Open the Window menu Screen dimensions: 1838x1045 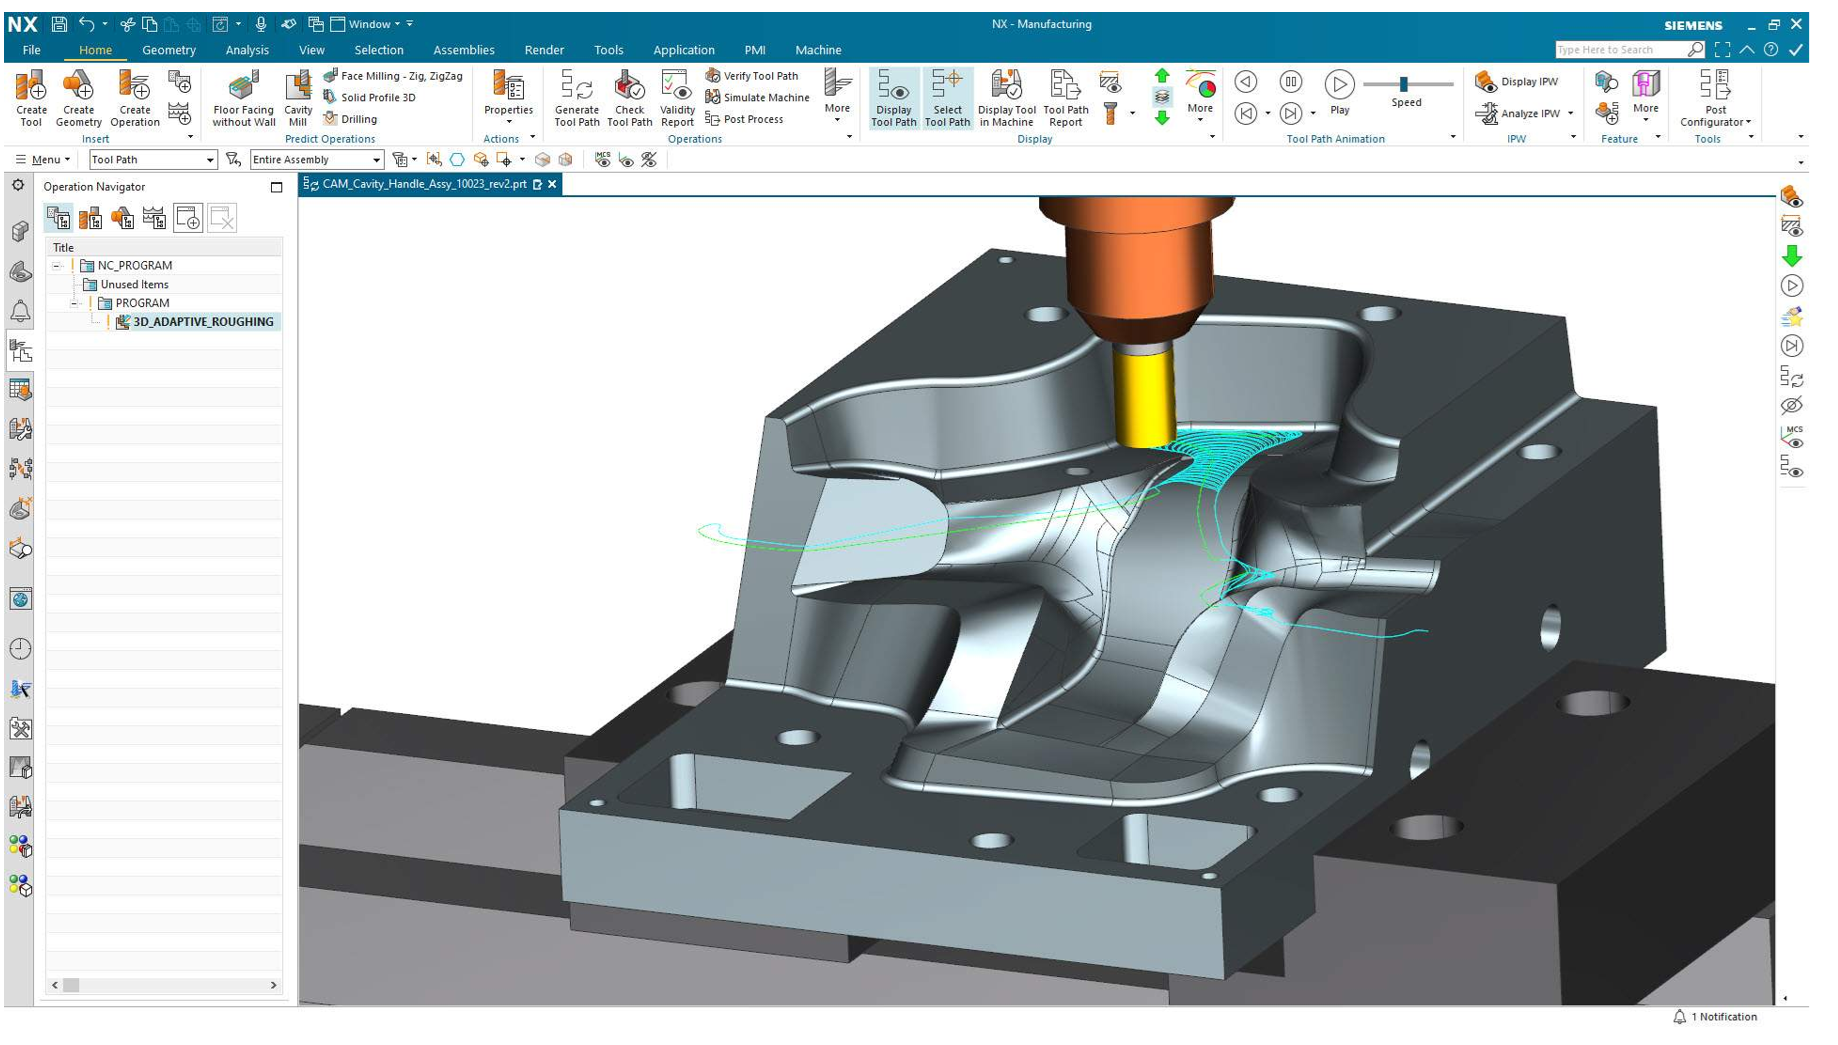click(x=367, y=24)
